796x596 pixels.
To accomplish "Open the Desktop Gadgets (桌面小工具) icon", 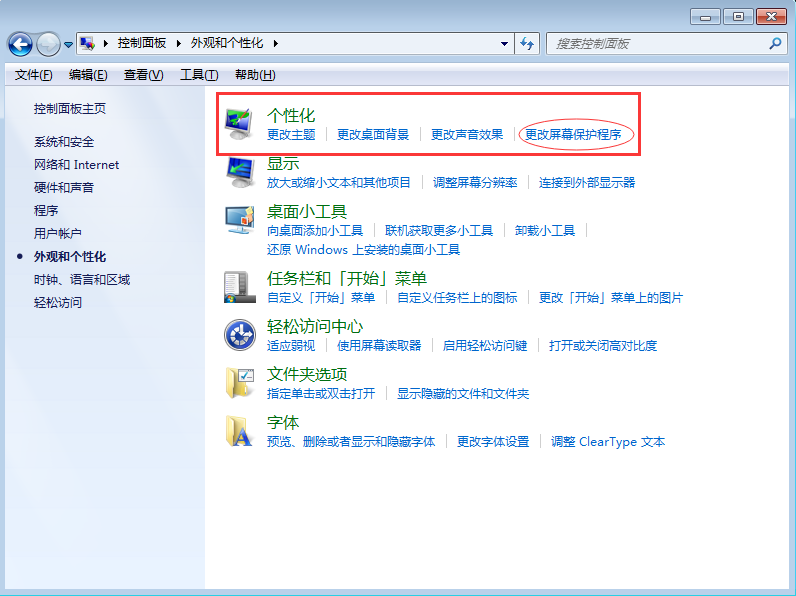I will (x=239, y=220).
